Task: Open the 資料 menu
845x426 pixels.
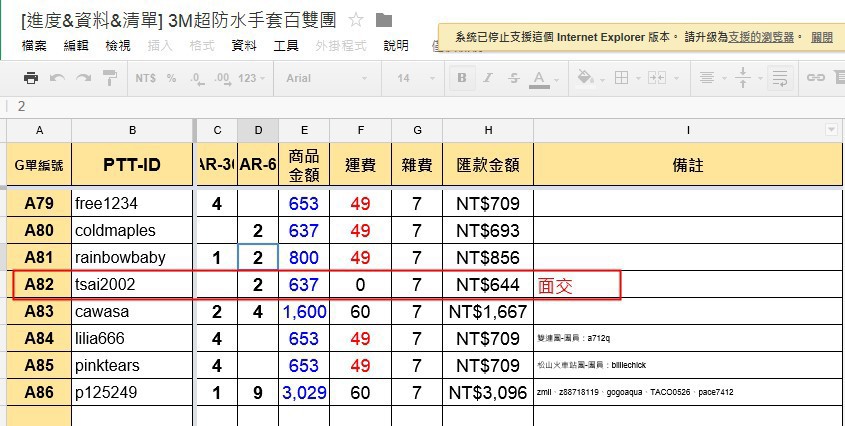Action: 244,46
